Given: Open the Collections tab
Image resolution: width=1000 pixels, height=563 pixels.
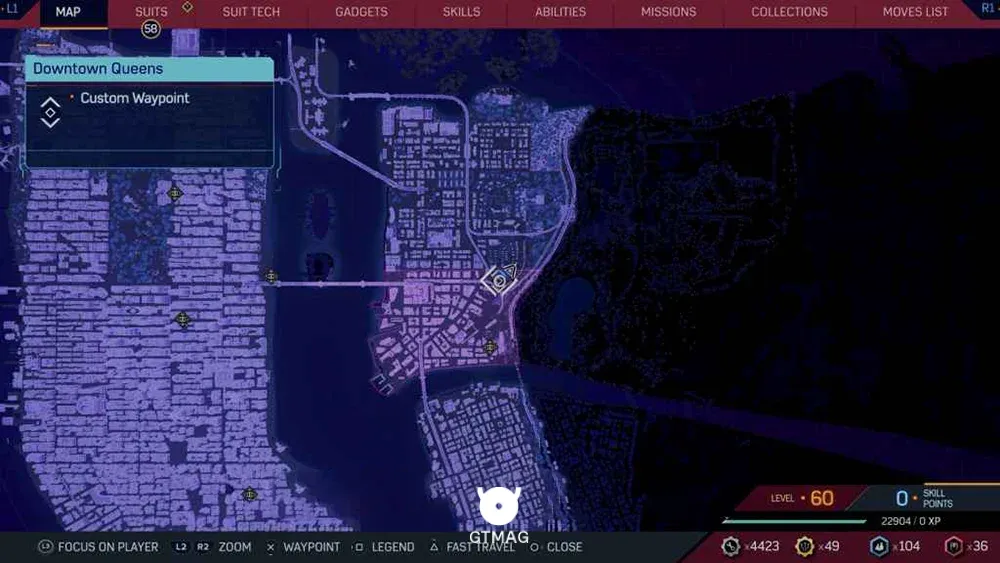Looking at the screenshot, I should (789, 12).
